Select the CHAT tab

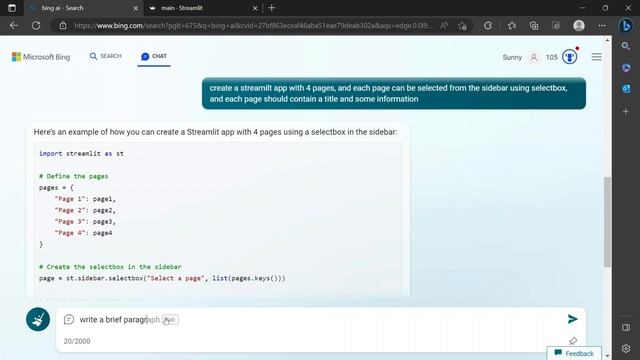click(154, 56)
